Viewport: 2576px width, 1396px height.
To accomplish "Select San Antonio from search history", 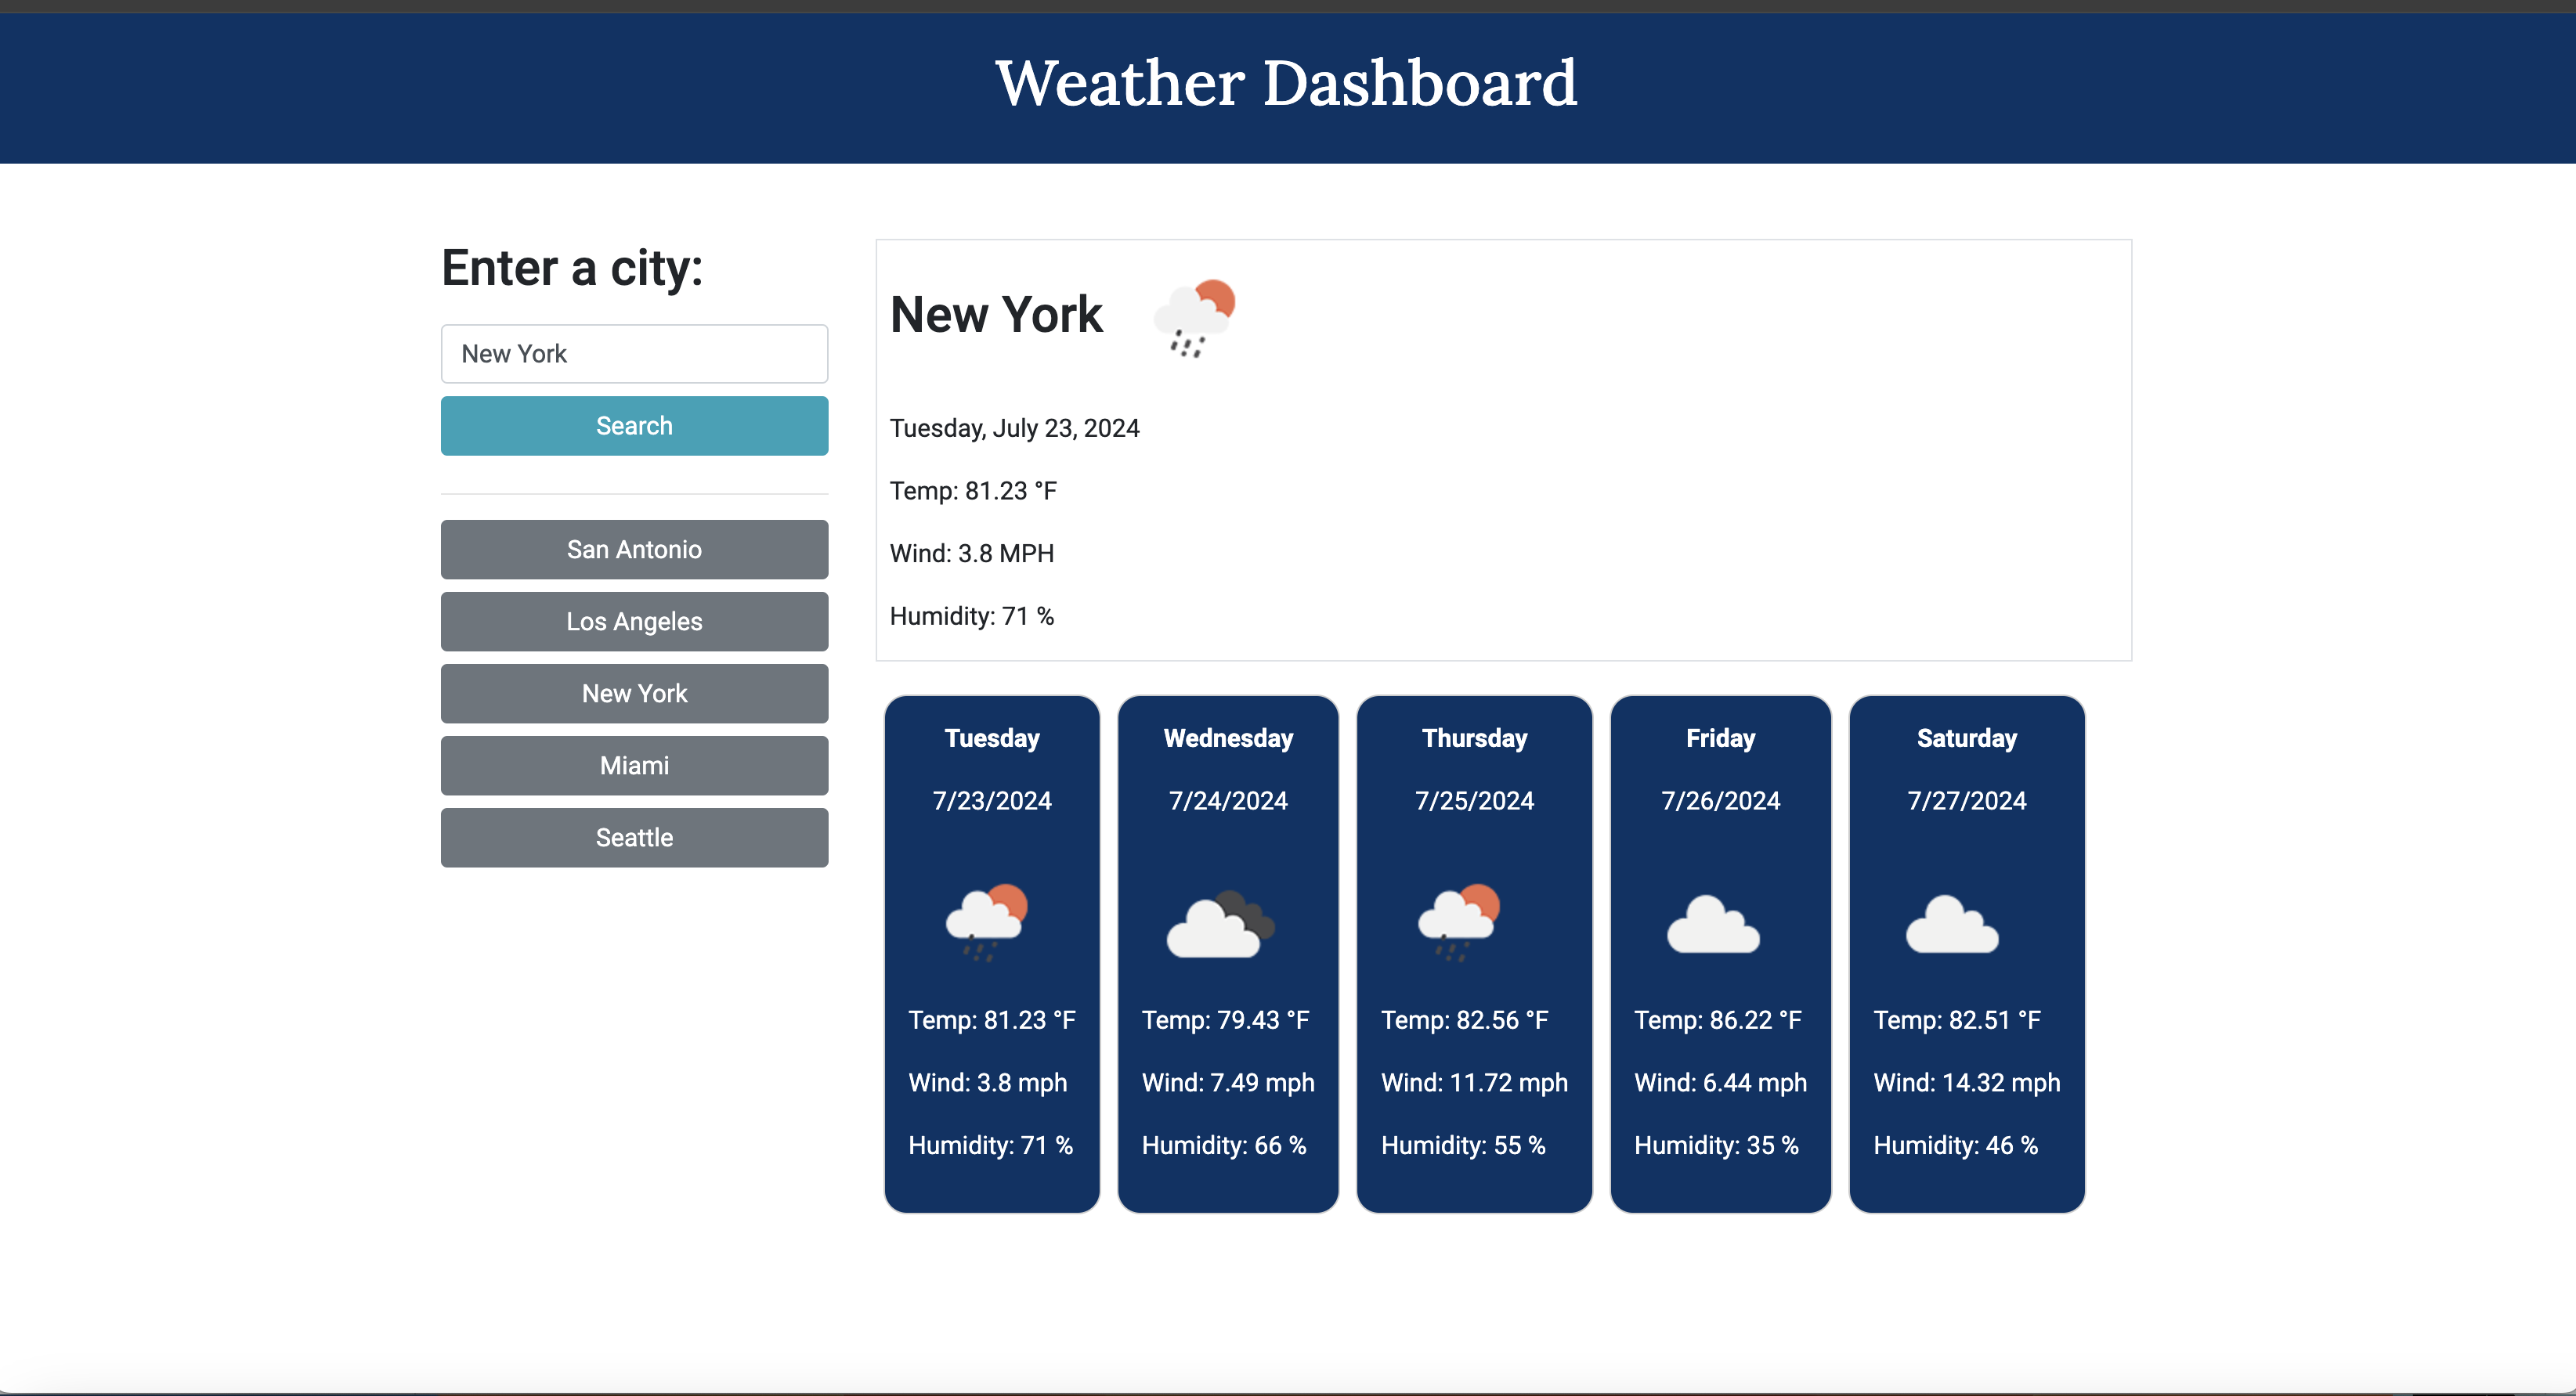I will (634, 549).
